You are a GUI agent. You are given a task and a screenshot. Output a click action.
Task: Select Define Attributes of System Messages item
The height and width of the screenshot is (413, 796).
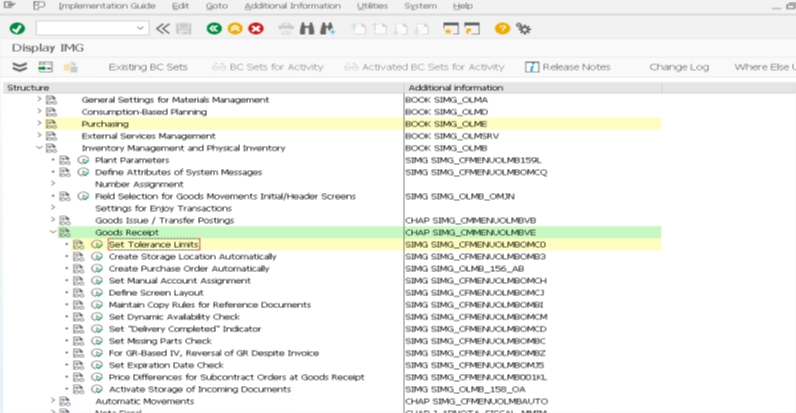(x=179, y=173)
